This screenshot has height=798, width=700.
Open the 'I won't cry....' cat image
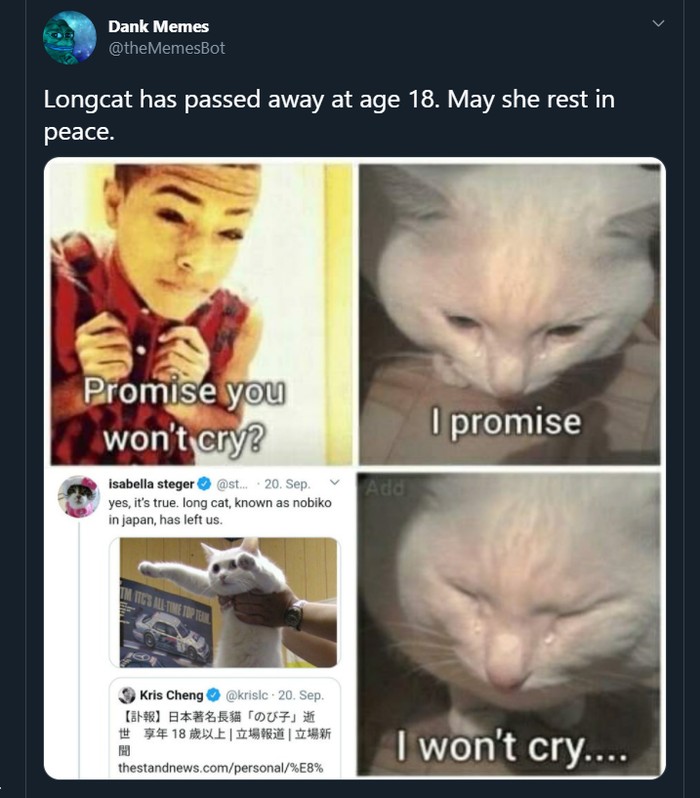pyautogui.click(x=510, y=624)
